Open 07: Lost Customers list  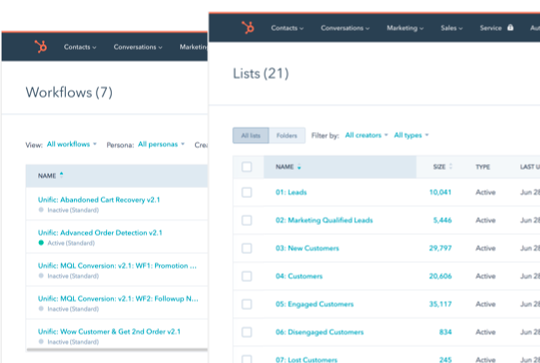[x=307, y=360]
